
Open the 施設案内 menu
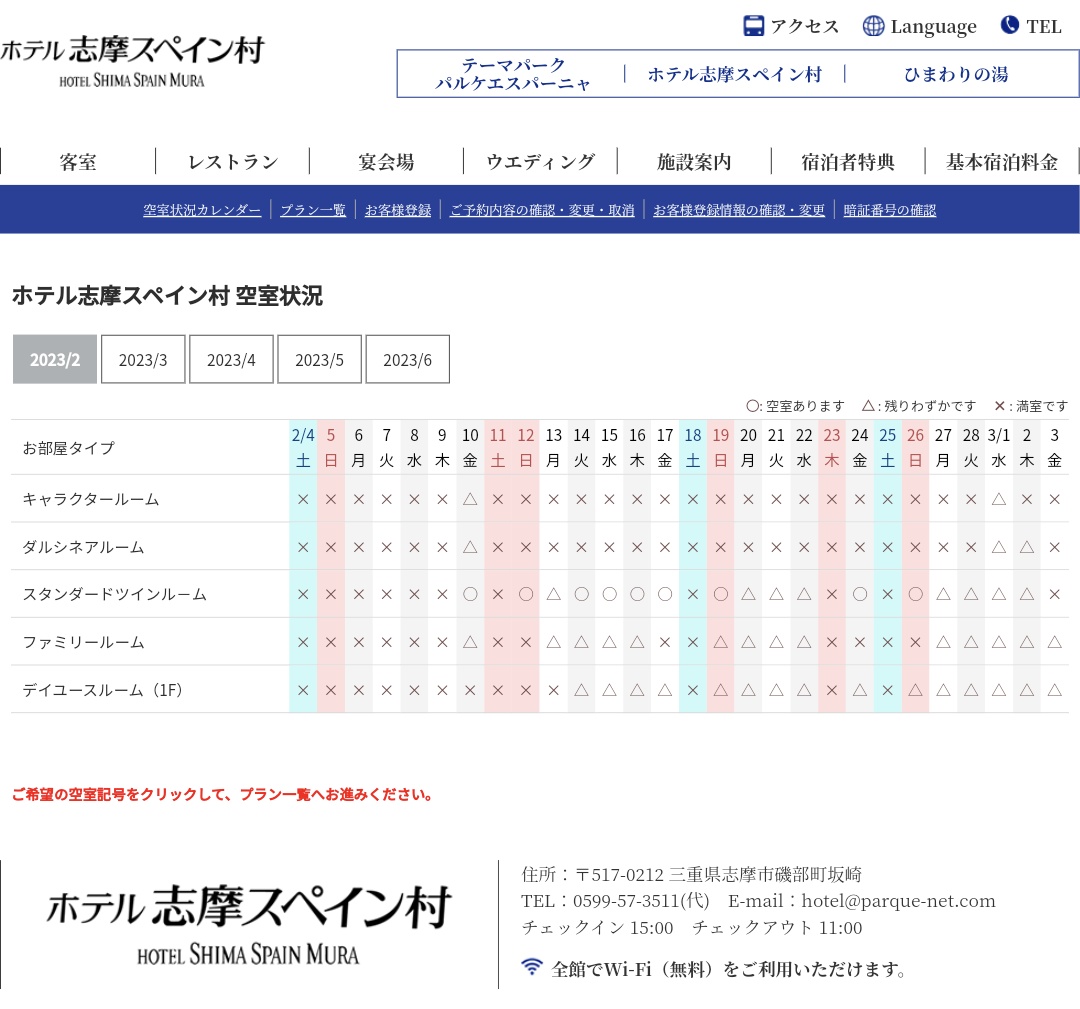pos(694,162)
